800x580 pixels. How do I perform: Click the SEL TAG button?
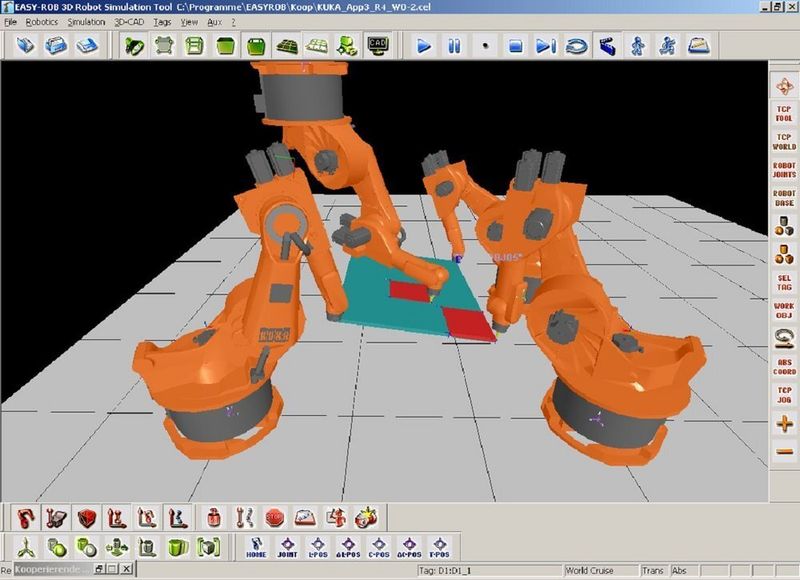pos(784,283)
